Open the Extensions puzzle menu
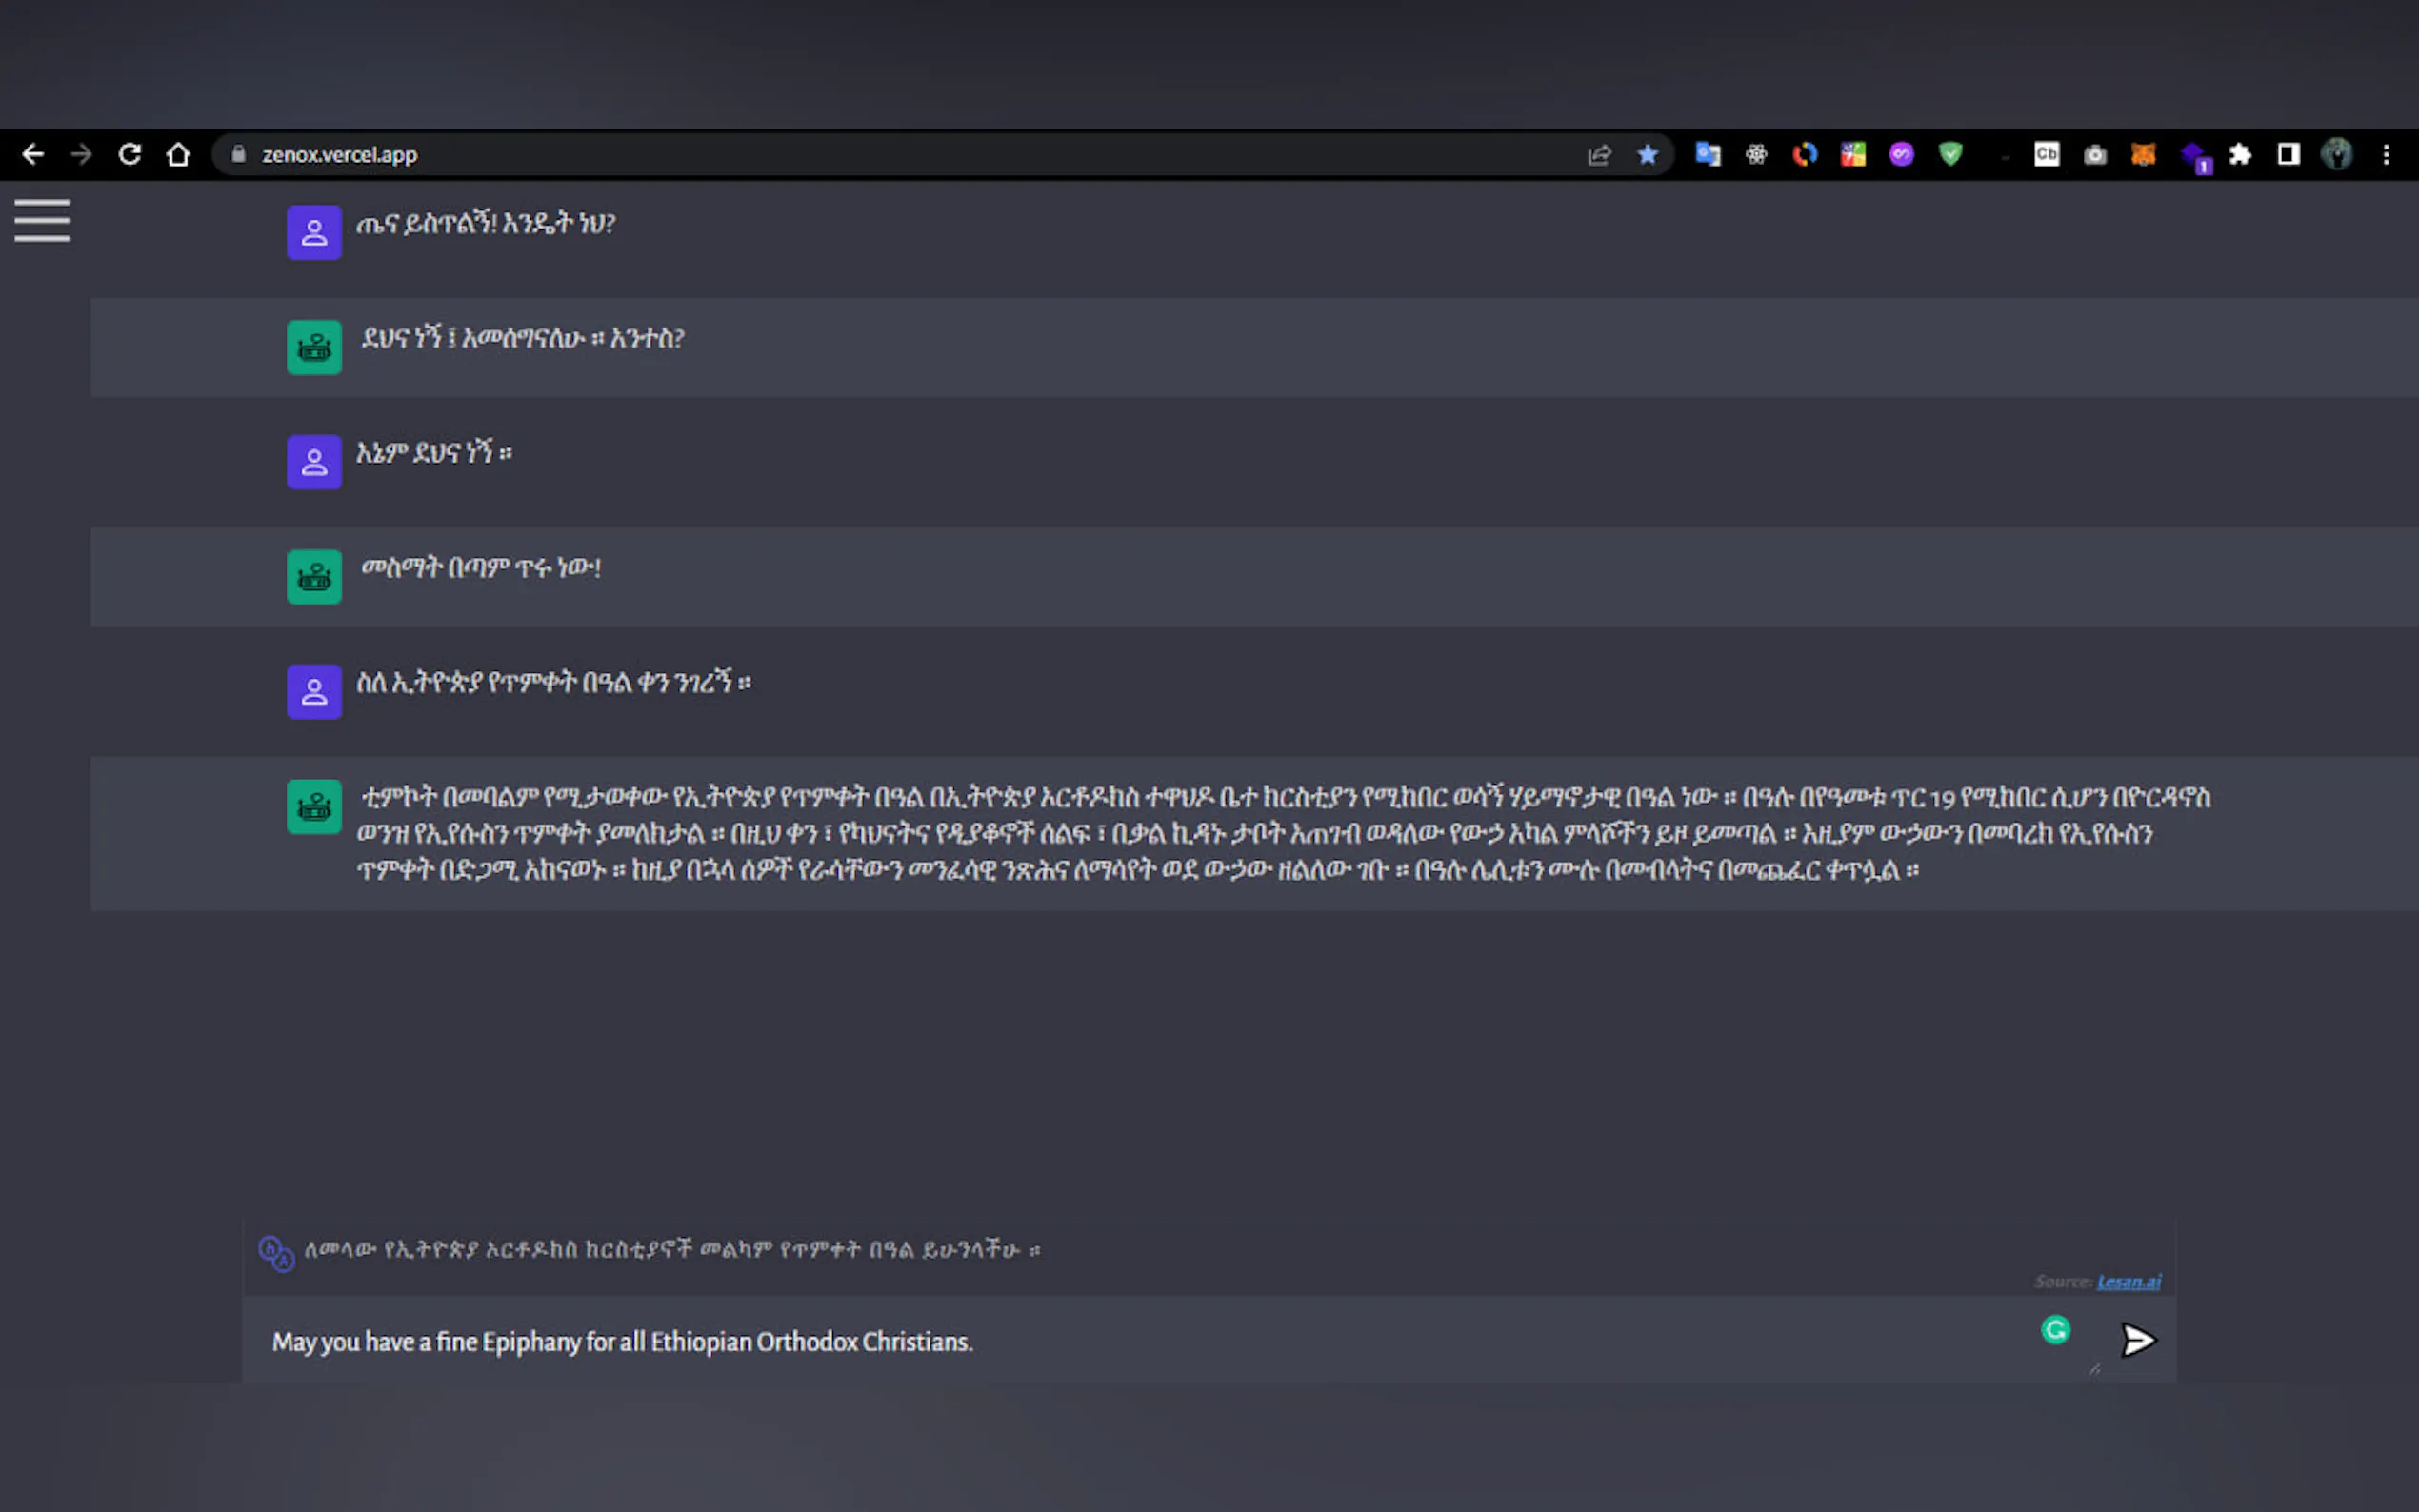 click(2240, 154)
